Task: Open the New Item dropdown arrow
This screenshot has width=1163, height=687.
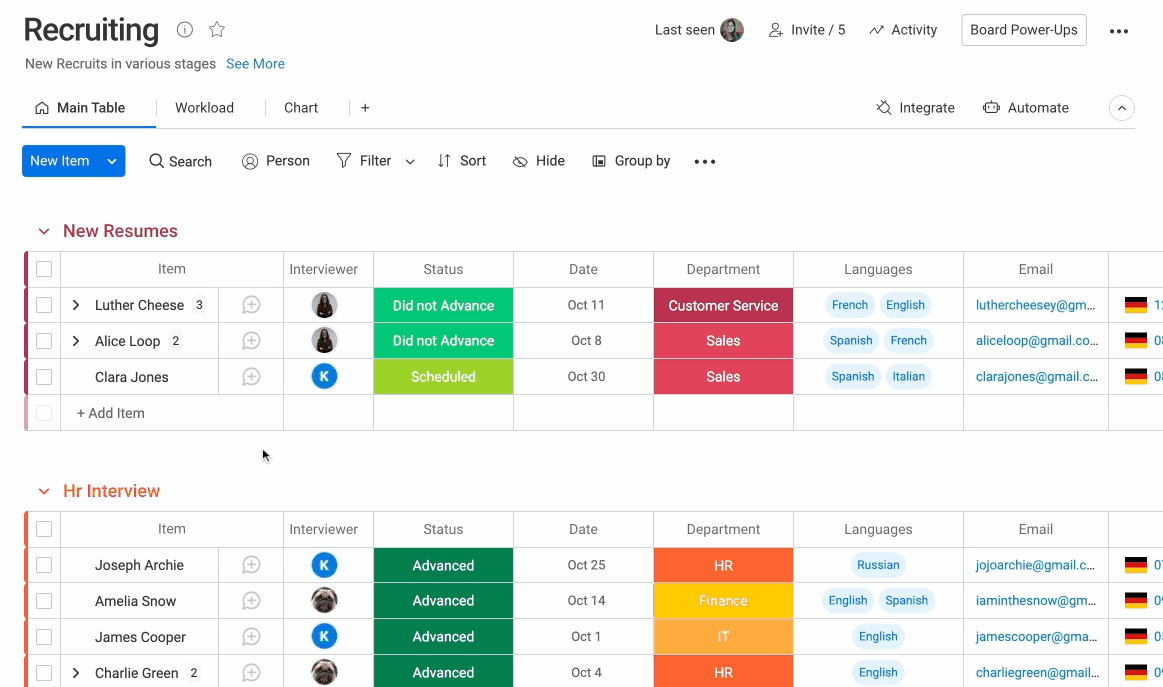Action: (x=112, y=161)
